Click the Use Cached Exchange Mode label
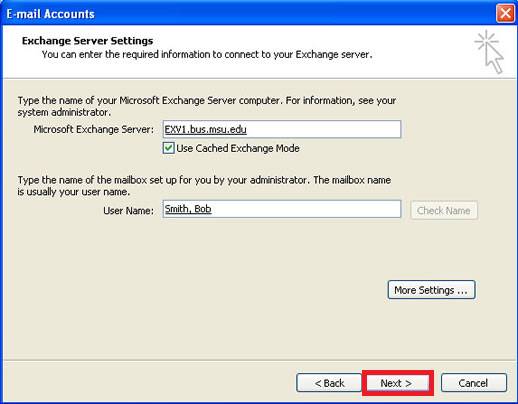518x404 pixels. pyautogui.click(x=238, y=148)
